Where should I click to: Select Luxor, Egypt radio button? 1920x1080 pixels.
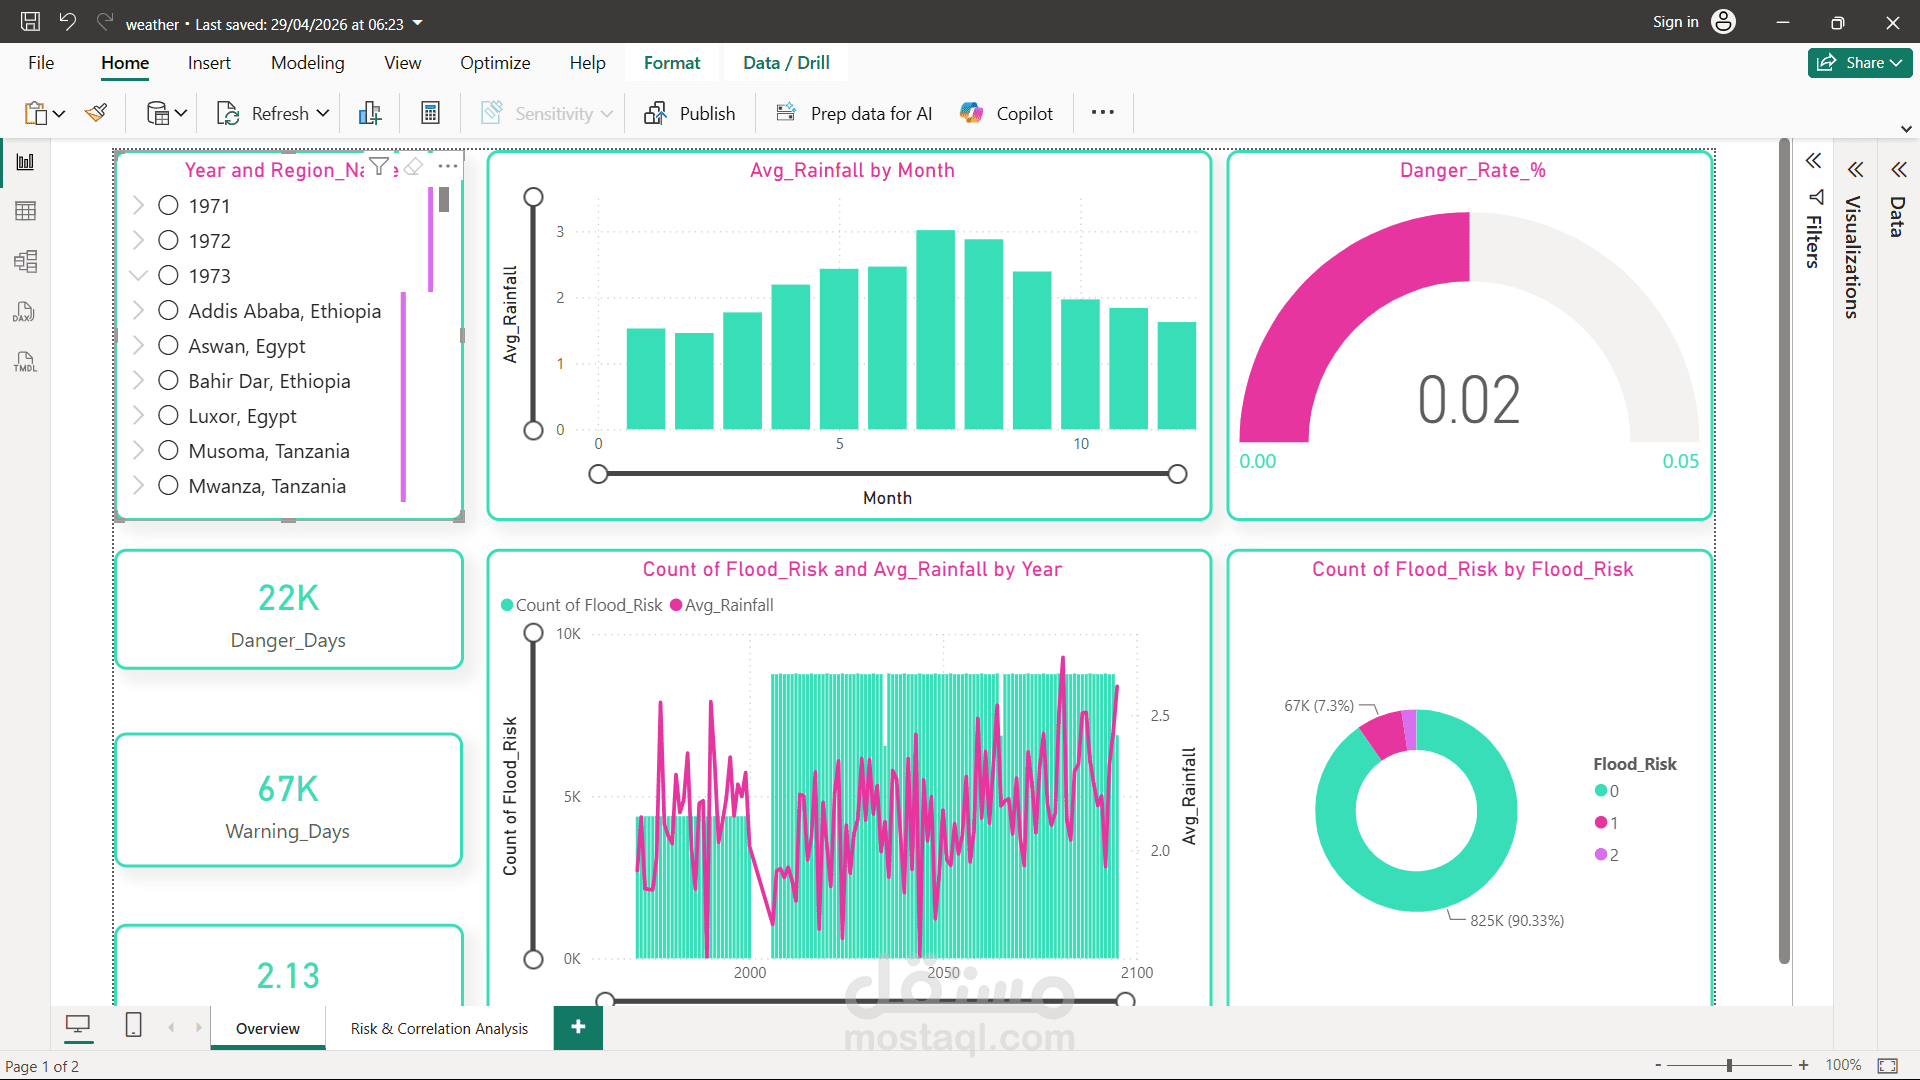pos(168,415)
